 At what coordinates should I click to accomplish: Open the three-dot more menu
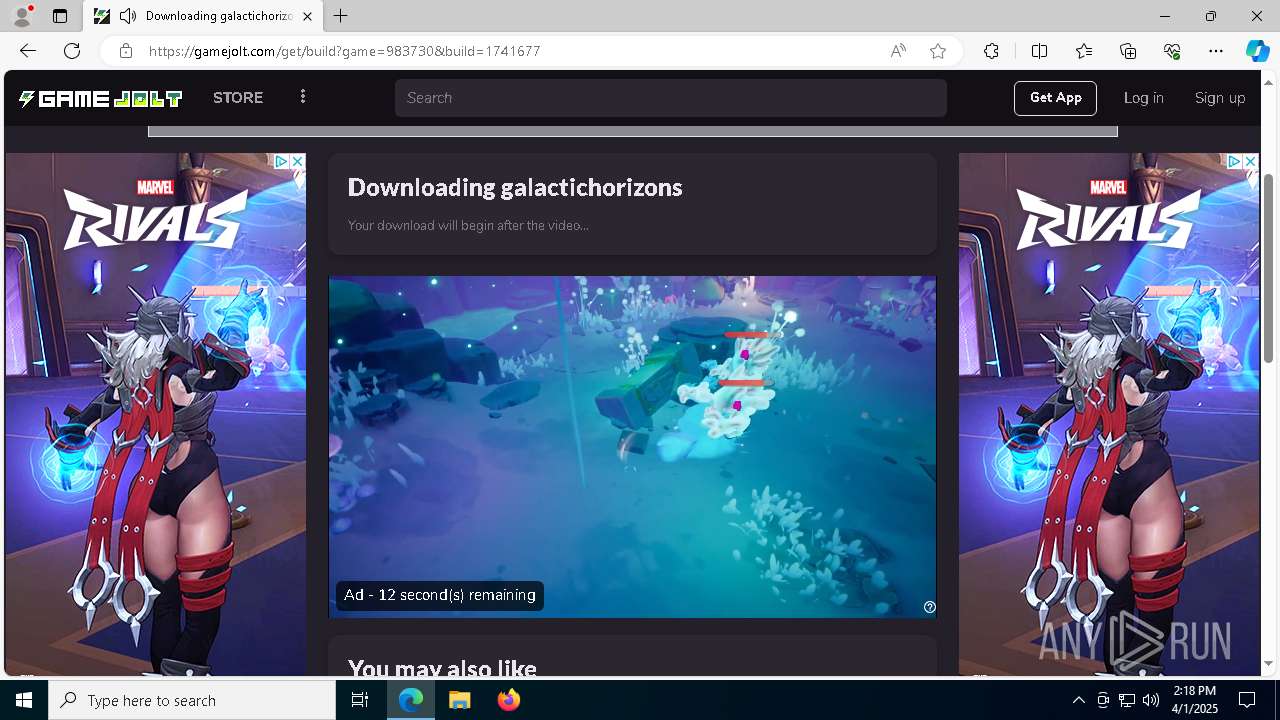click(303, 97)
